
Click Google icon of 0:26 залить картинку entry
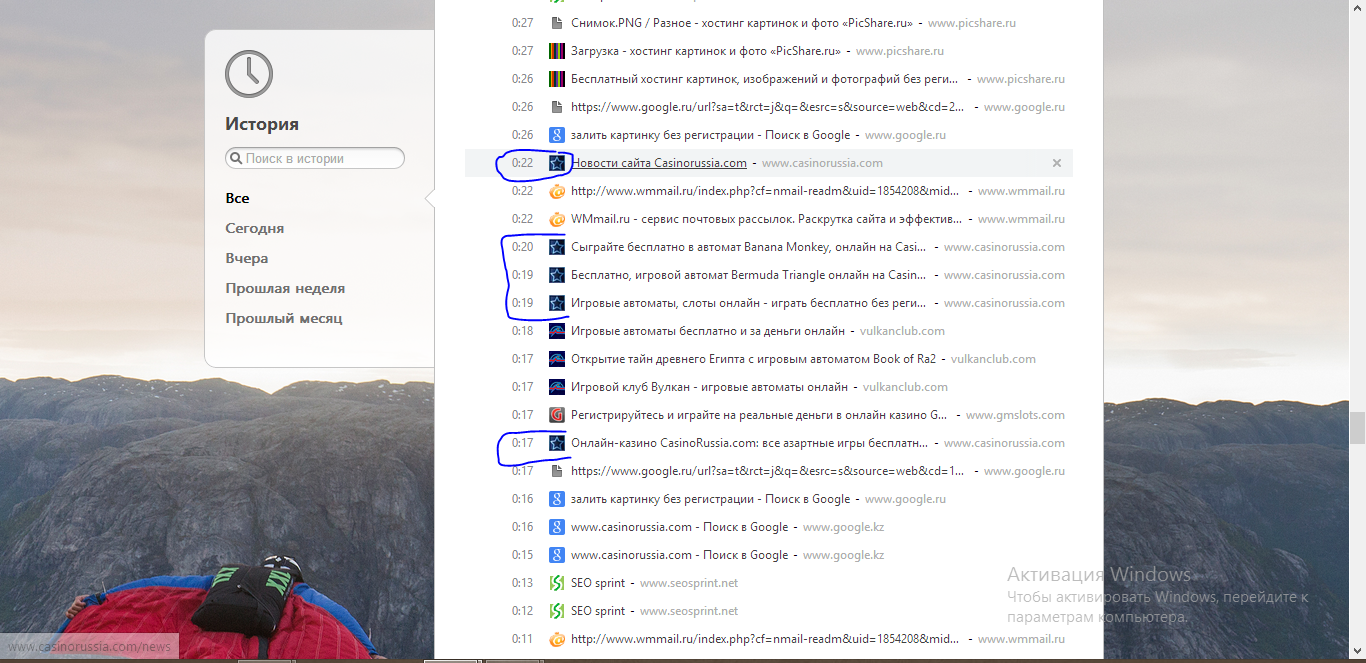tap(557, 135)
